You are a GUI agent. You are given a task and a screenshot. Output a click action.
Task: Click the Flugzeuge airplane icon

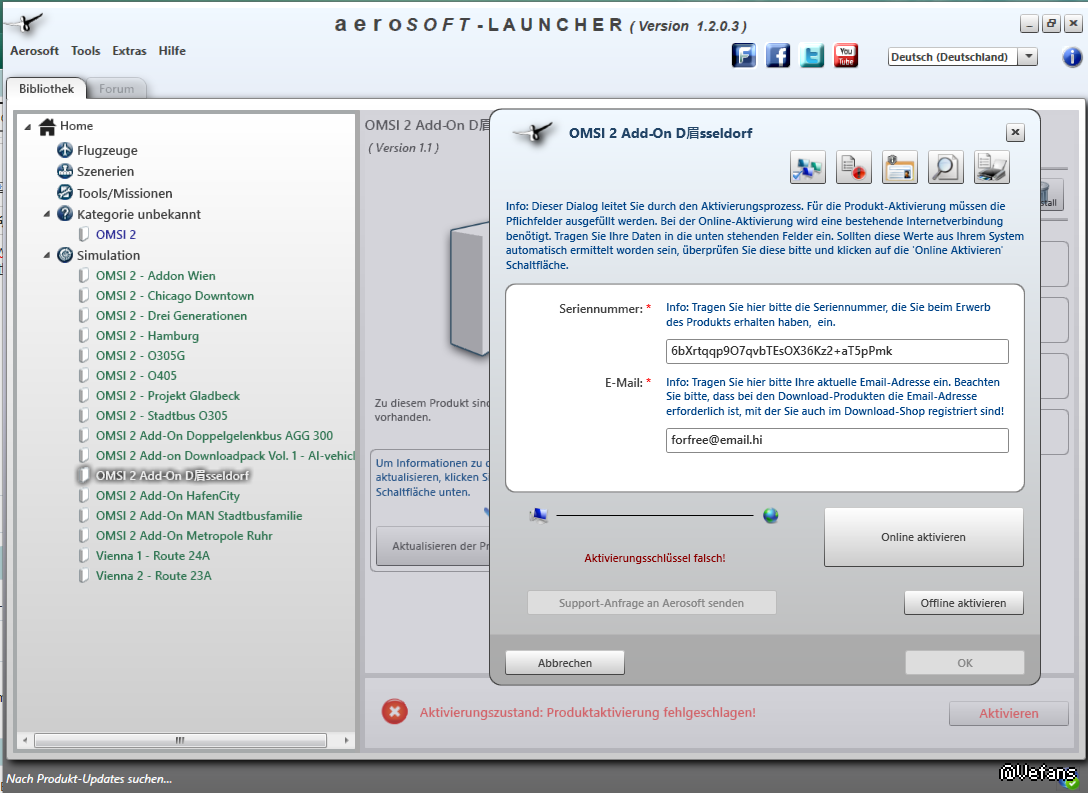(65, 150)
